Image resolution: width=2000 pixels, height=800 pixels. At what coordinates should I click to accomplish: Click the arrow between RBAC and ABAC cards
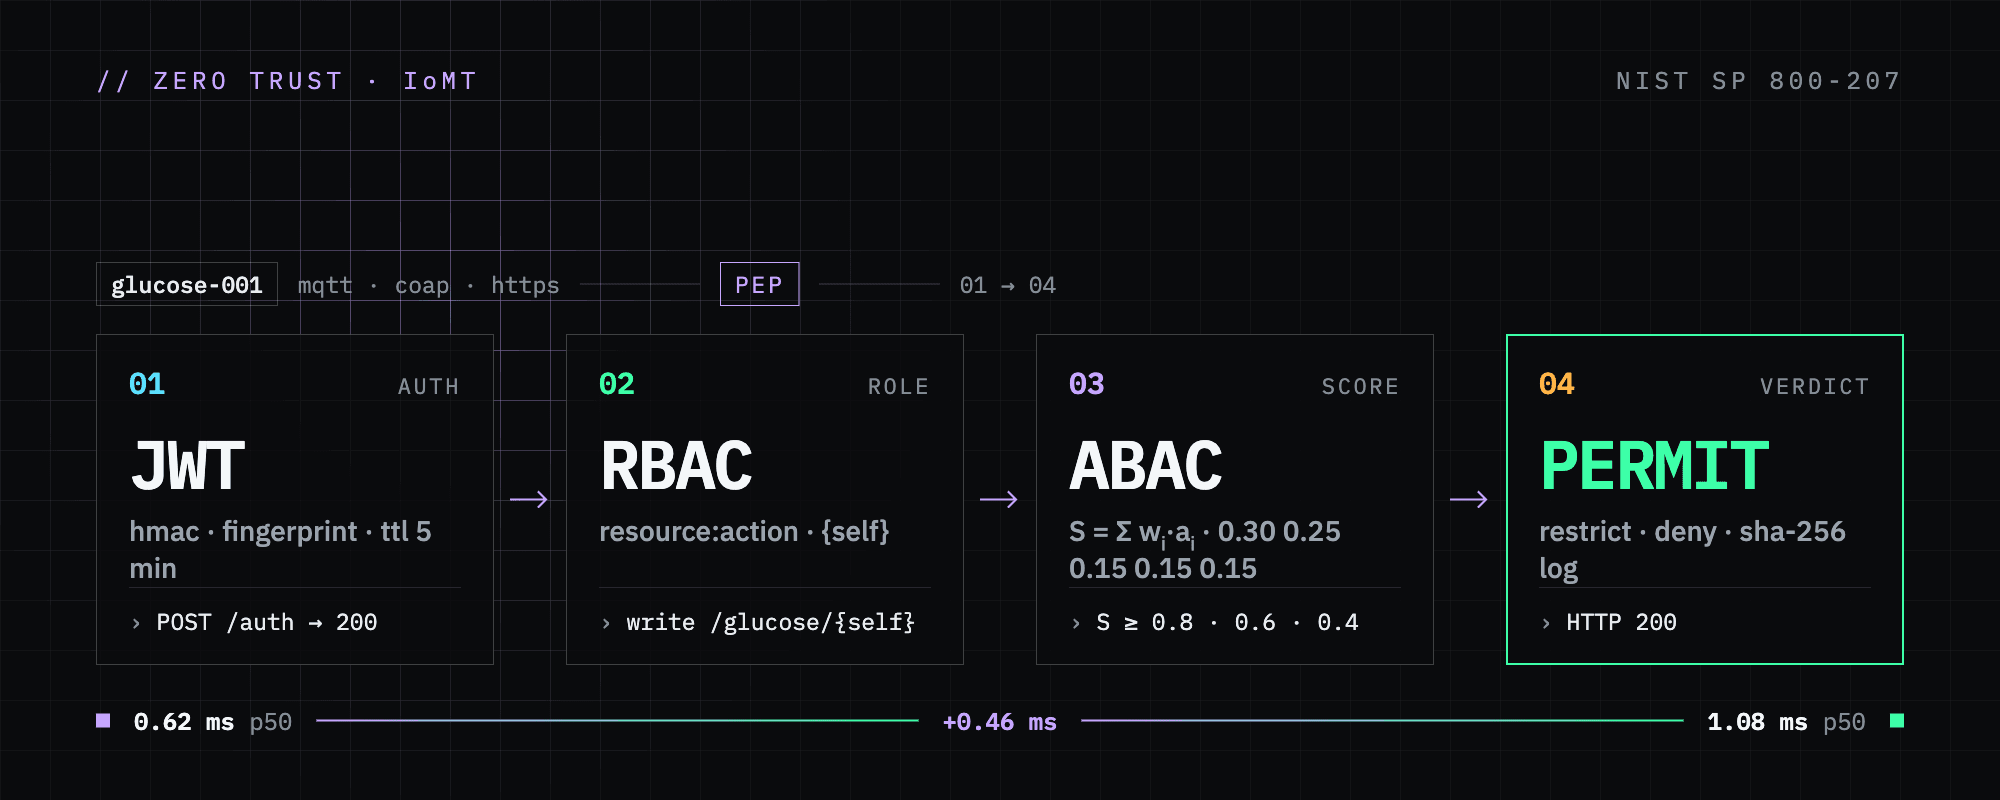pos(999,499)
